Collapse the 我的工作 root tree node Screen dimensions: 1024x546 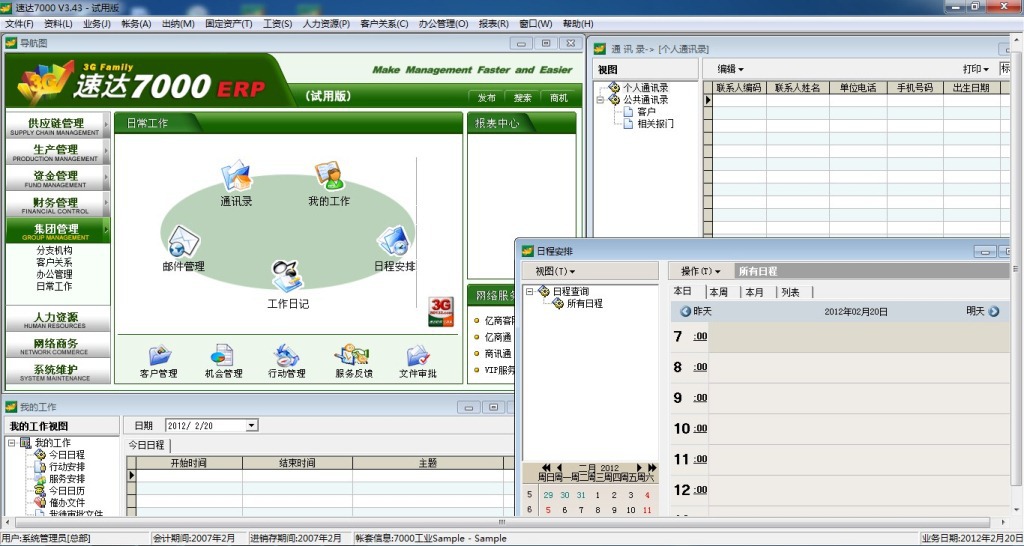pos(11,443)
